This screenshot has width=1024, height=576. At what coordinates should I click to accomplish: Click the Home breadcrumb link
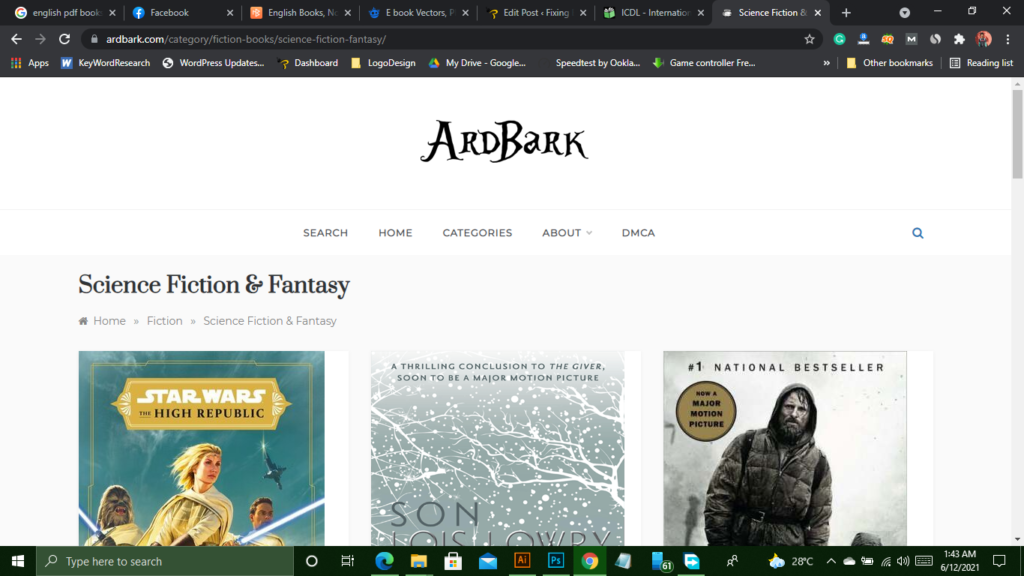click(109, 321)
